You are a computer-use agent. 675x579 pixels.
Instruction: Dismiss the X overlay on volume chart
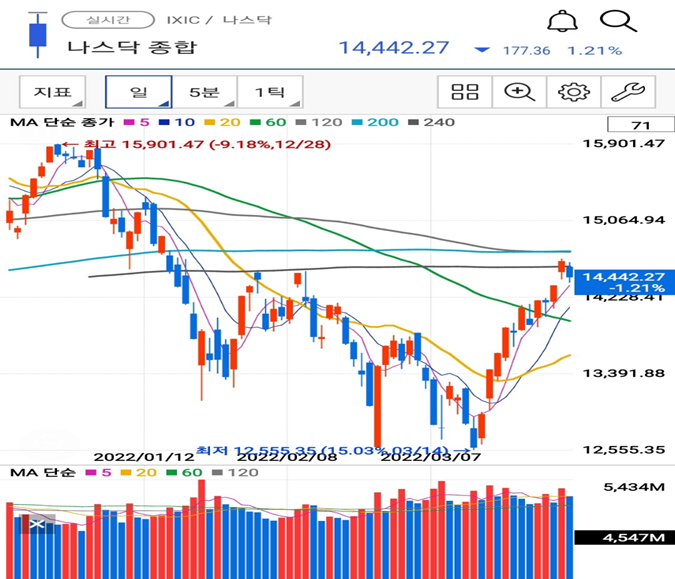point(37,524)
